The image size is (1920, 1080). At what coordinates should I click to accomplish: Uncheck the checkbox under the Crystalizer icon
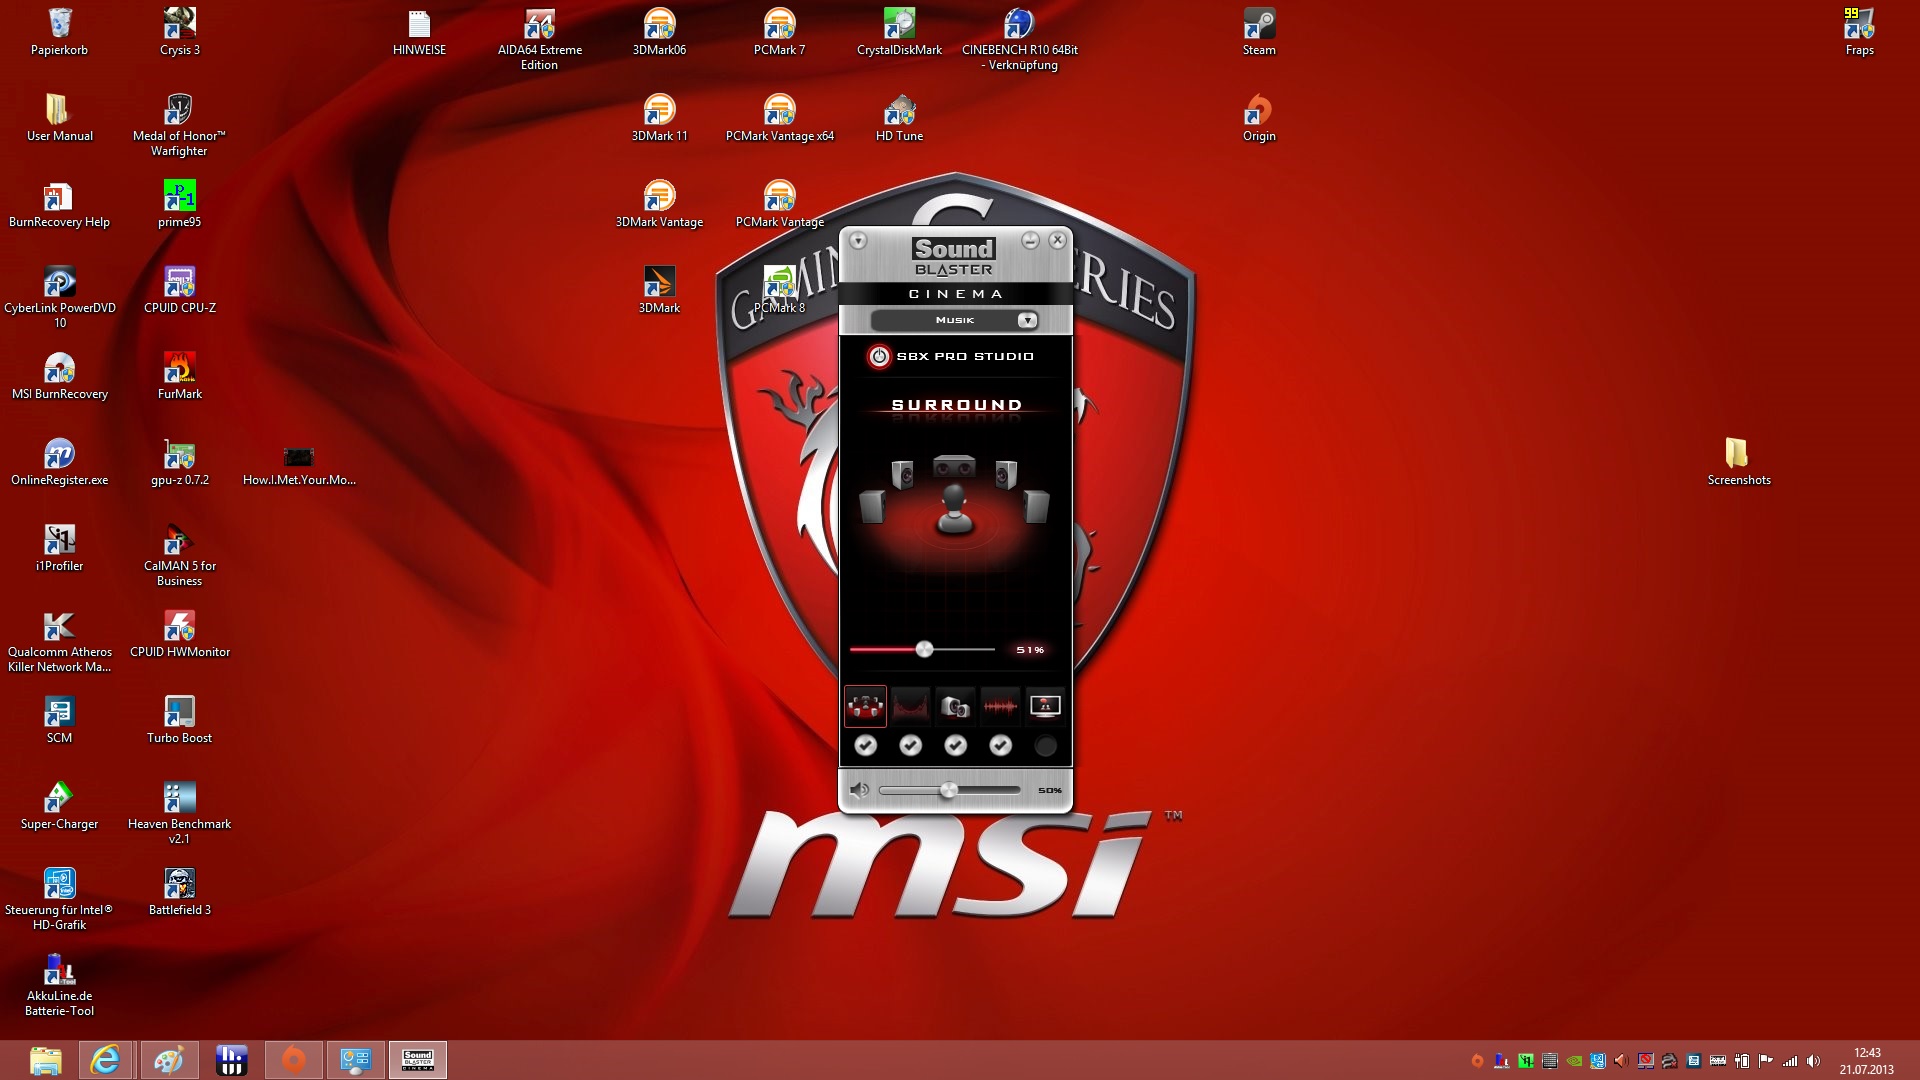[x=910, y=745]
